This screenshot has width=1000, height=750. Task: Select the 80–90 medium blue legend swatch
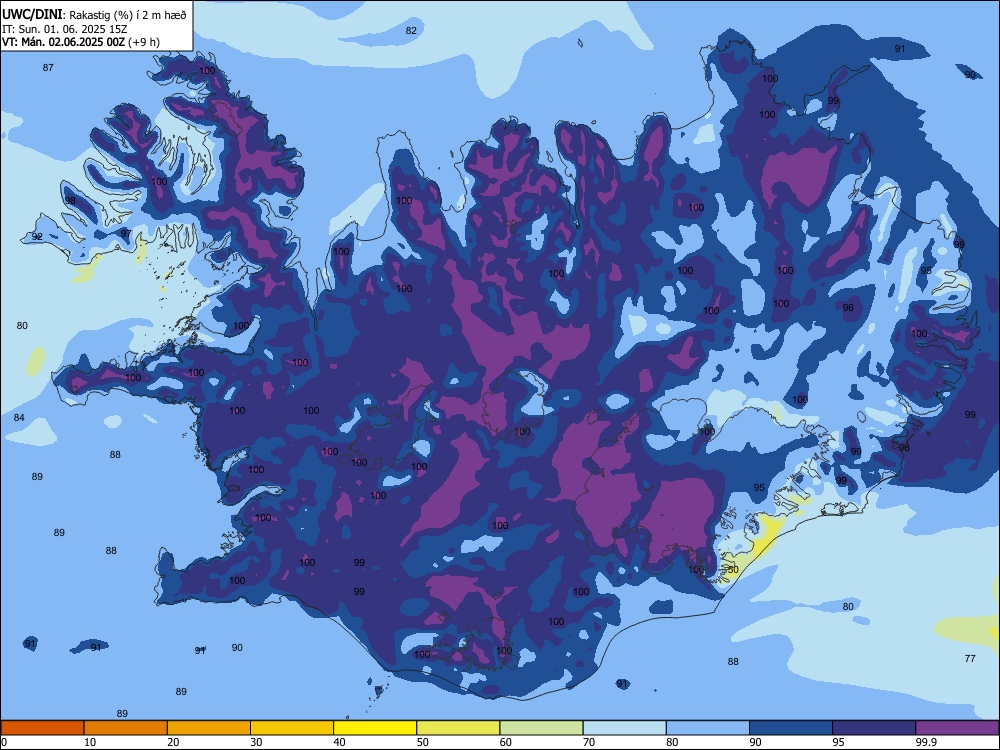[x=707, y=728]
